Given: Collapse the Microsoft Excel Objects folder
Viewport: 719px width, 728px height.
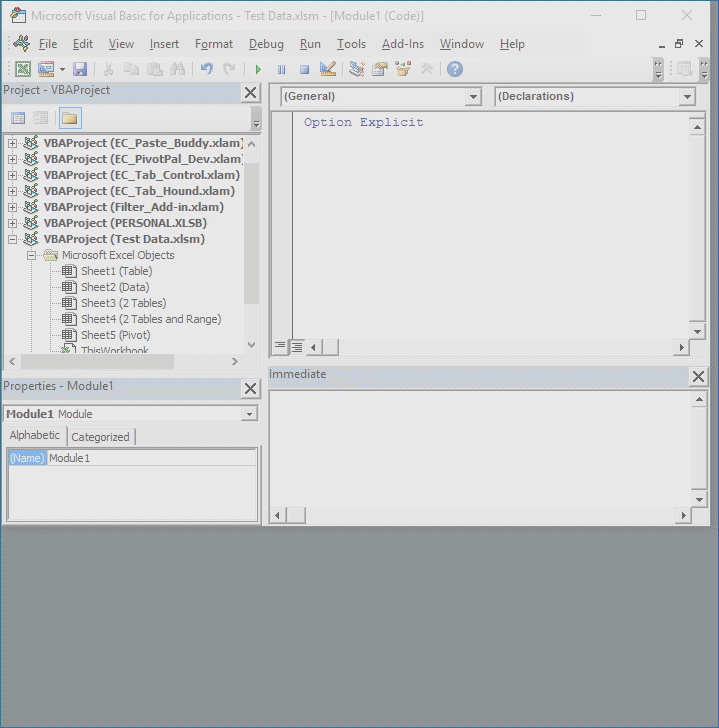Looking at the screenshot, I should click(x=31, y=255).
